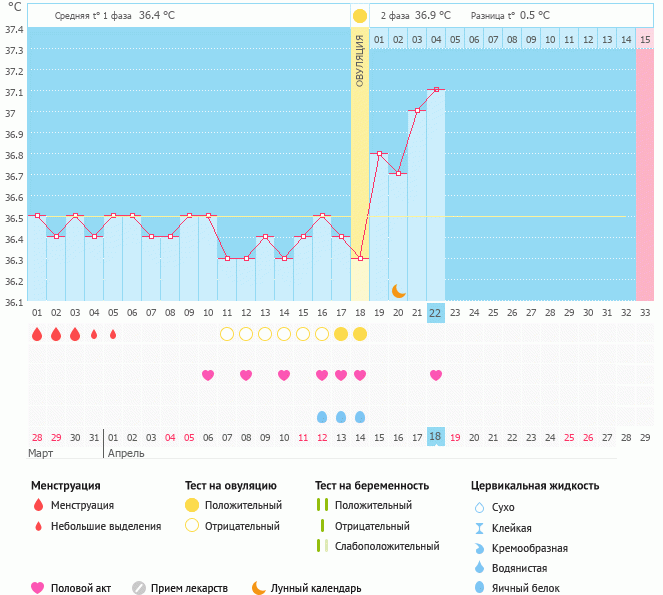Screen dimensions: 663x595
Task: Click the menstruation drop on cycle day 01
Action: [37, 334]
